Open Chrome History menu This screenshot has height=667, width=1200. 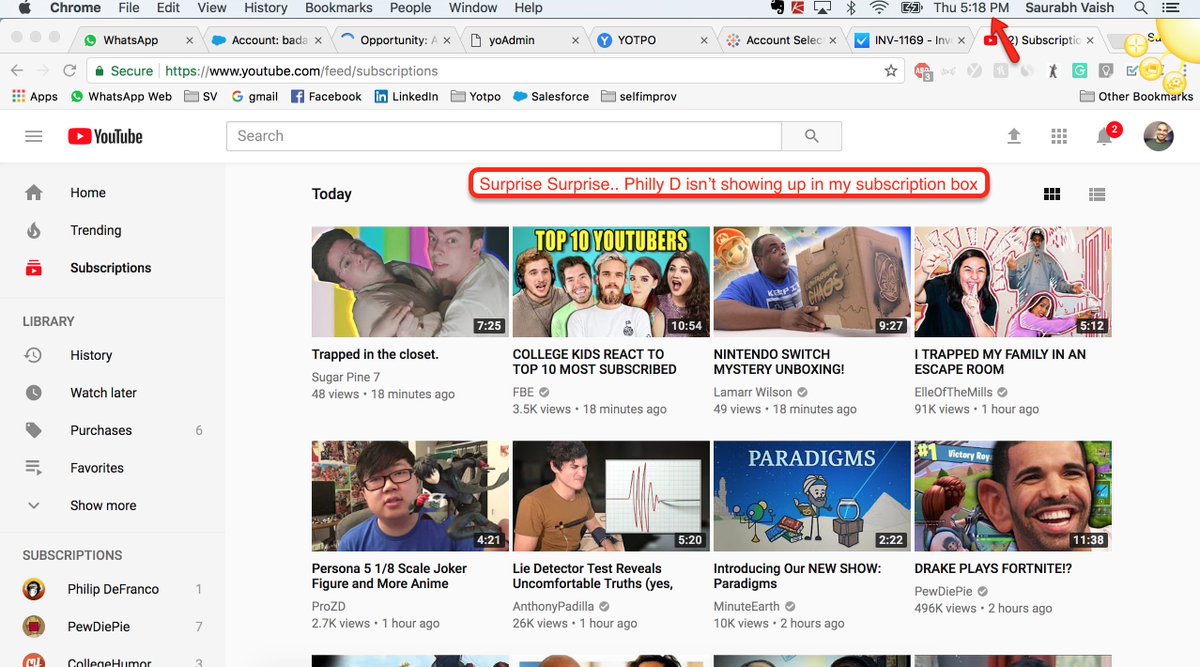click(x=265, y=8)
